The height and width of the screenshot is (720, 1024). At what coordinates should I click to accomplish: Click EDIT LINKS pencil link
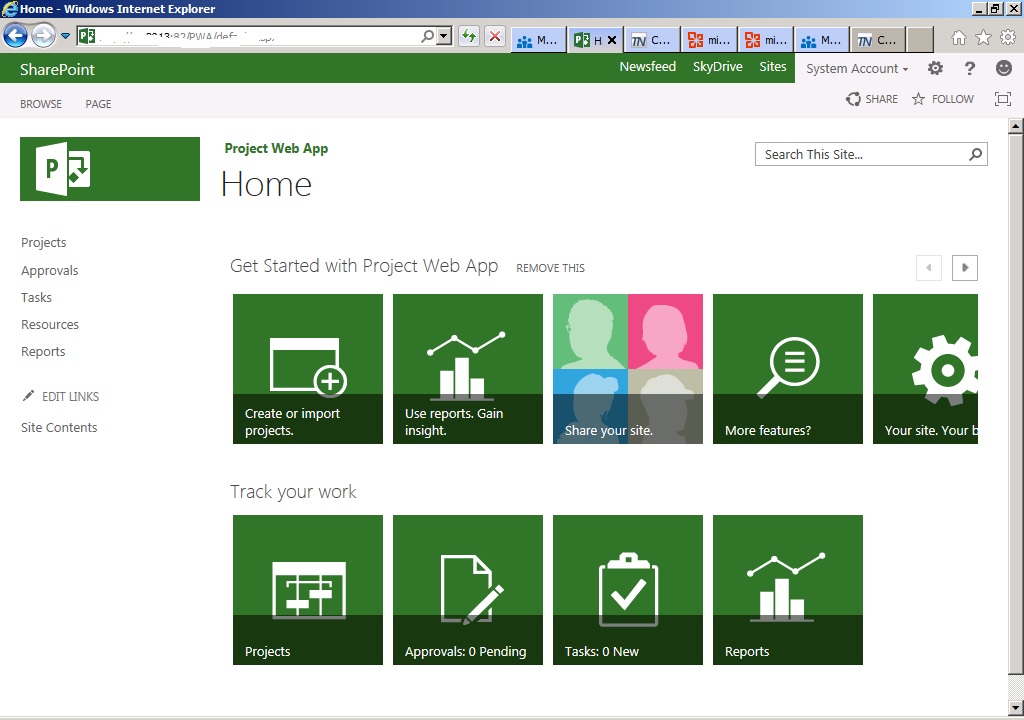point(61,397)
